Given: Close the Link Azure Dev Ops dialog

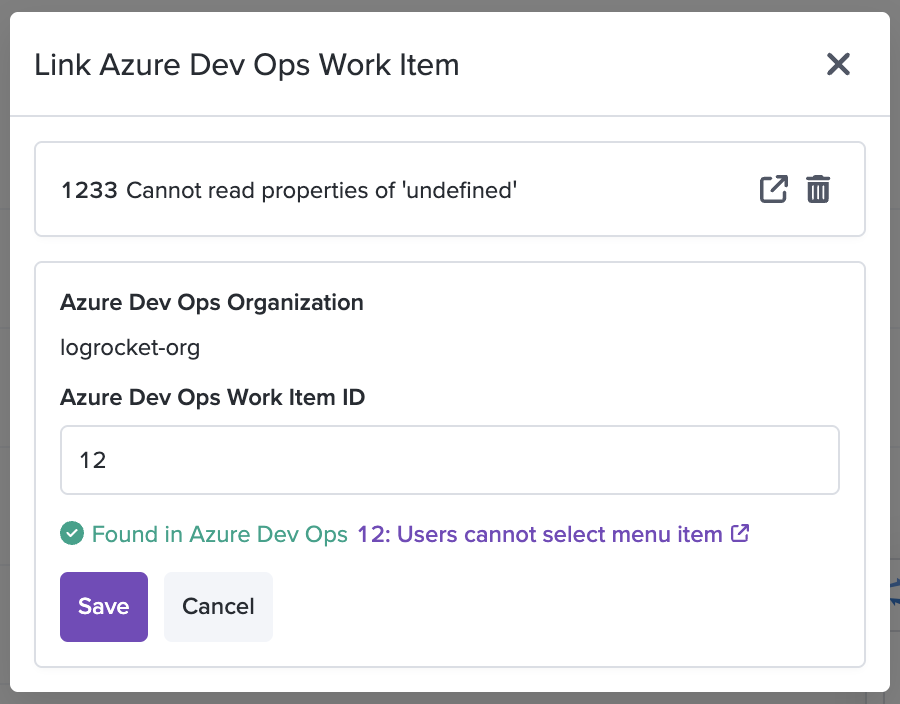Looking at the screenshot, I should (838, 64).
